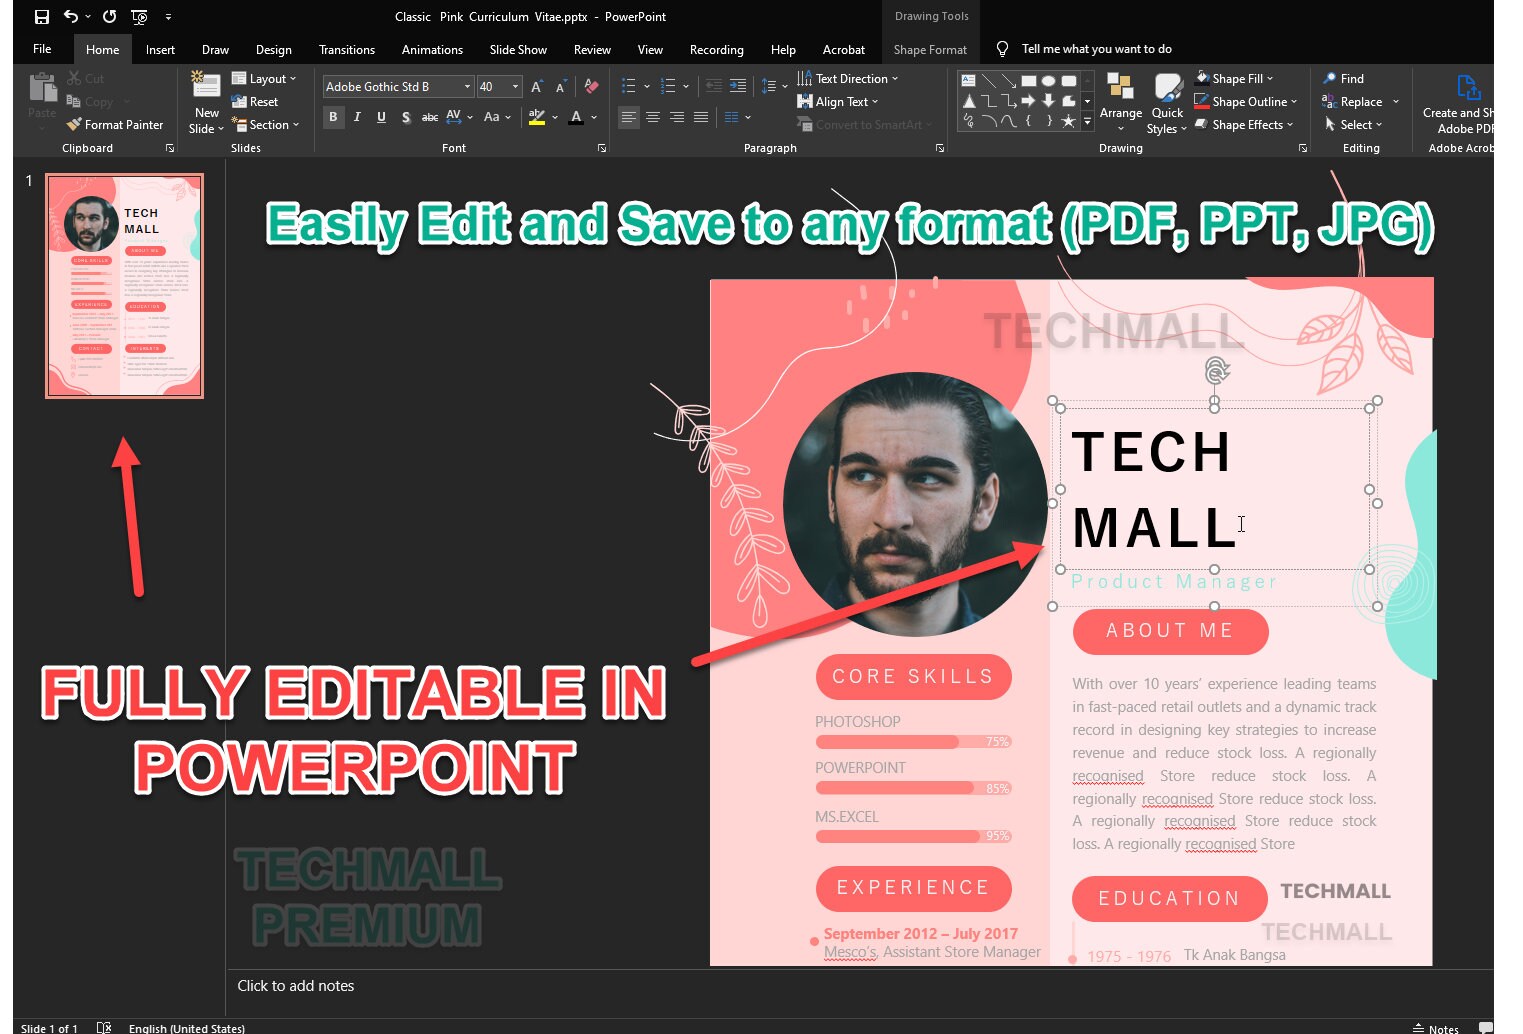Viewport: 1523px width, 1034px height.
Task: Switch to the Animations ribbon tab
Action: tap(432, 49)
